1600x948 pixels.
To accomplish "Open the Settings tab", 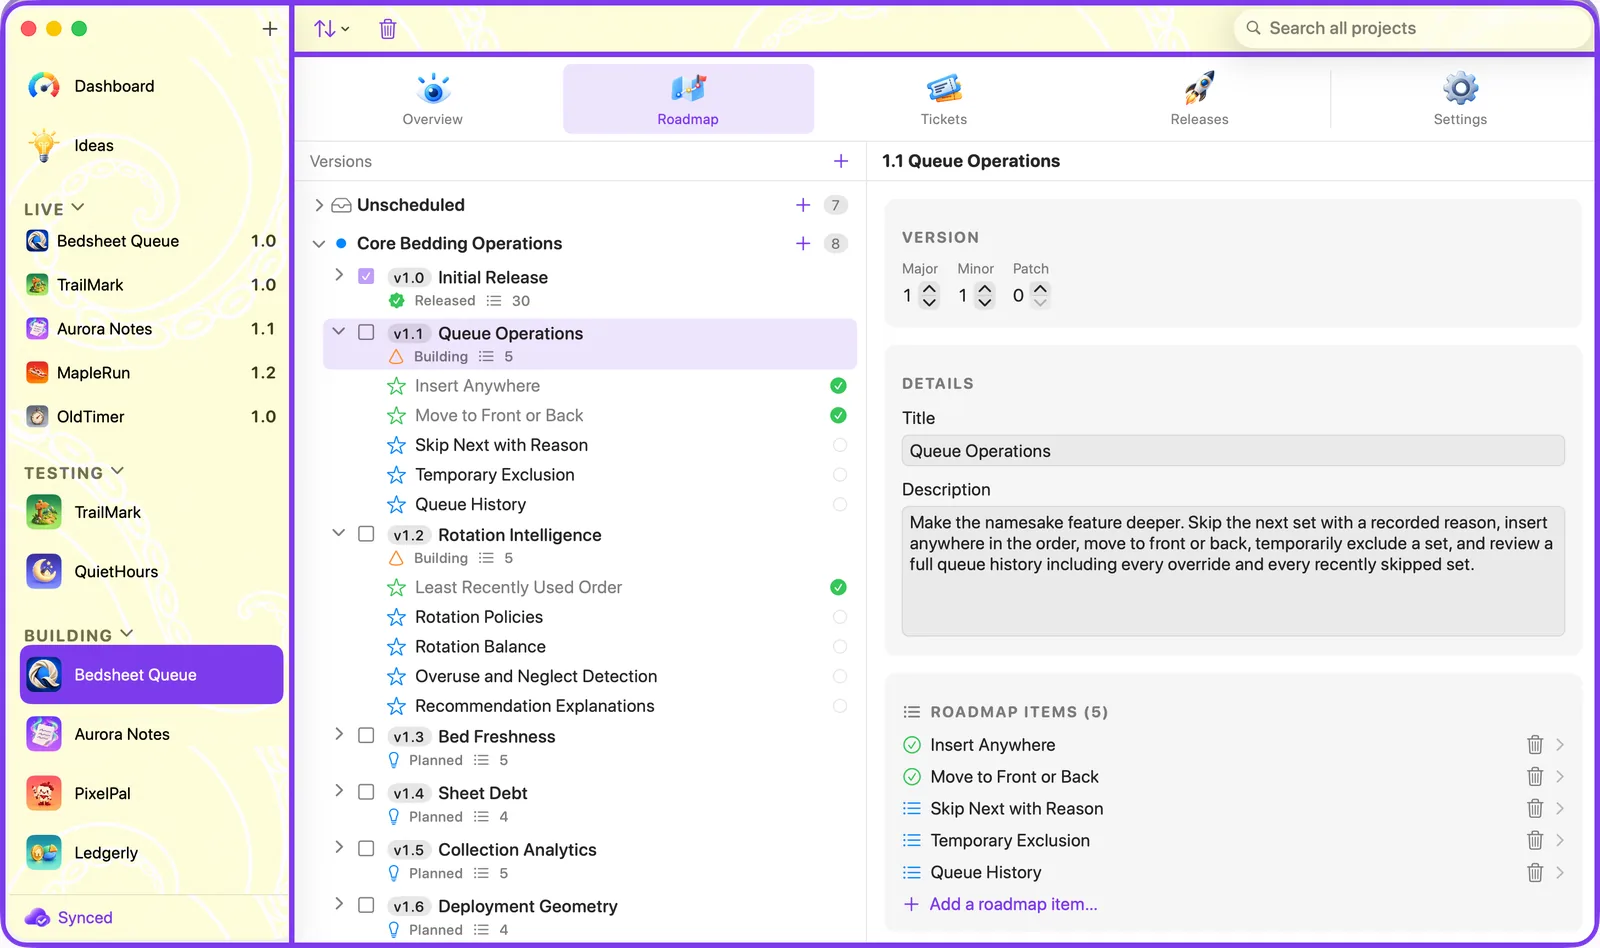I will (1460, 99).
